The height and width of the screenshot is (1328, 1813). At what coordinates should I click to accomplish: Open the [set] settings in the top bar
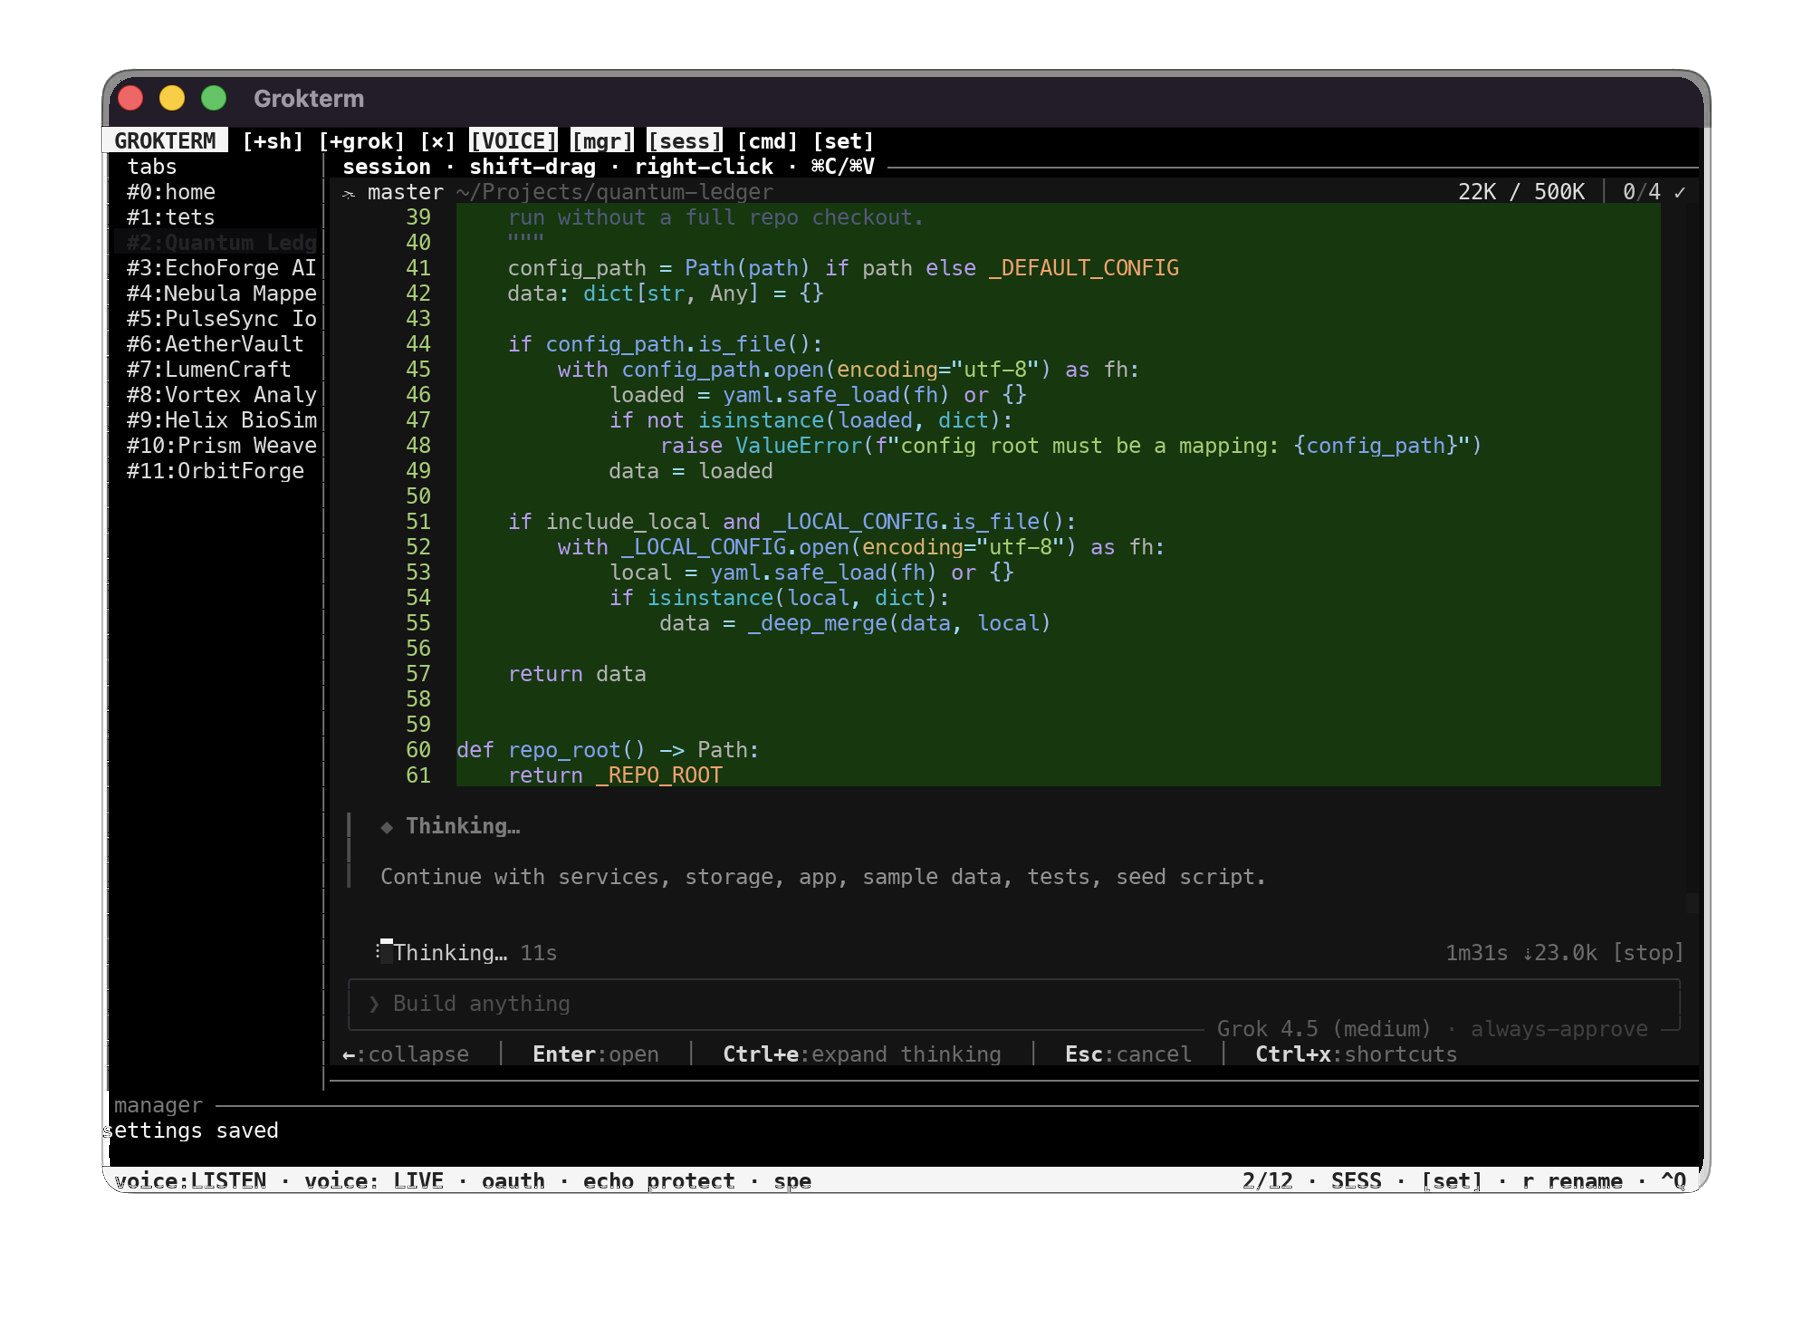click(x=843, y=141)
